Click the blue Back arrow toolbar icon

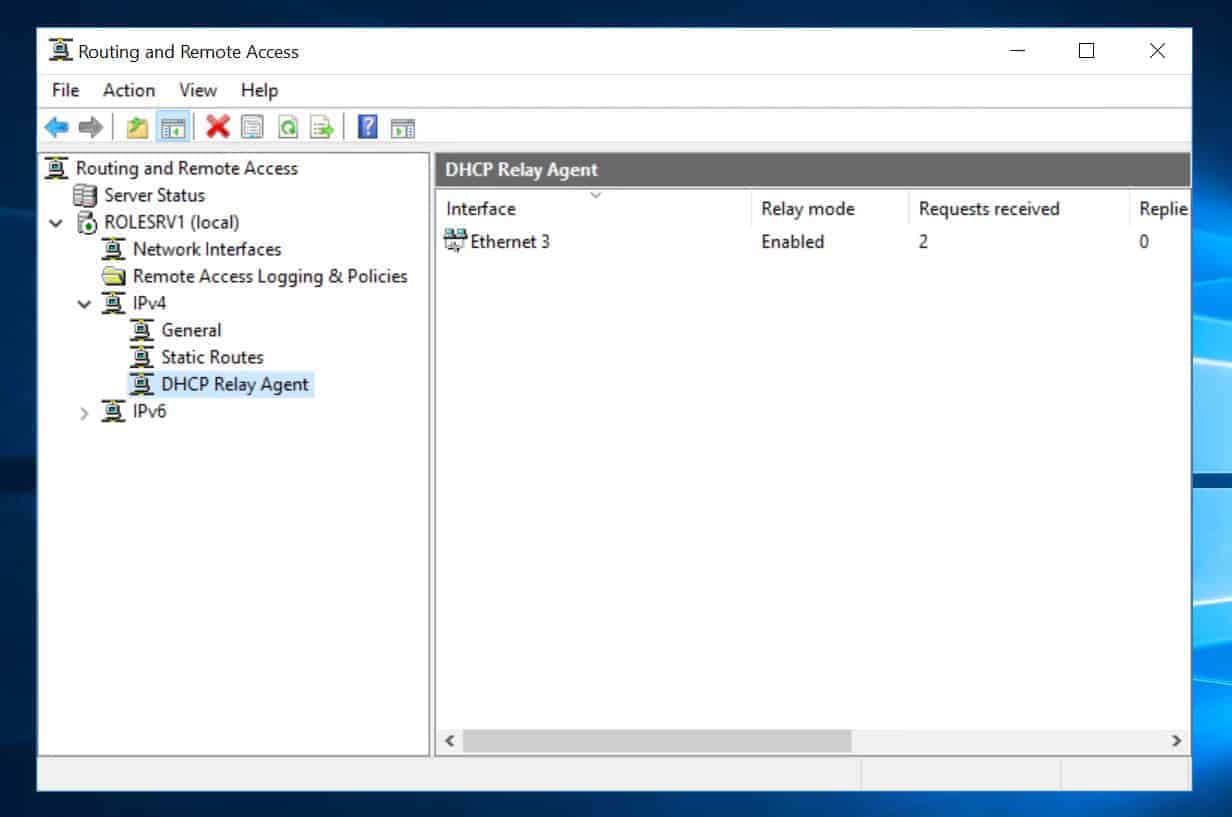[57, 127]
